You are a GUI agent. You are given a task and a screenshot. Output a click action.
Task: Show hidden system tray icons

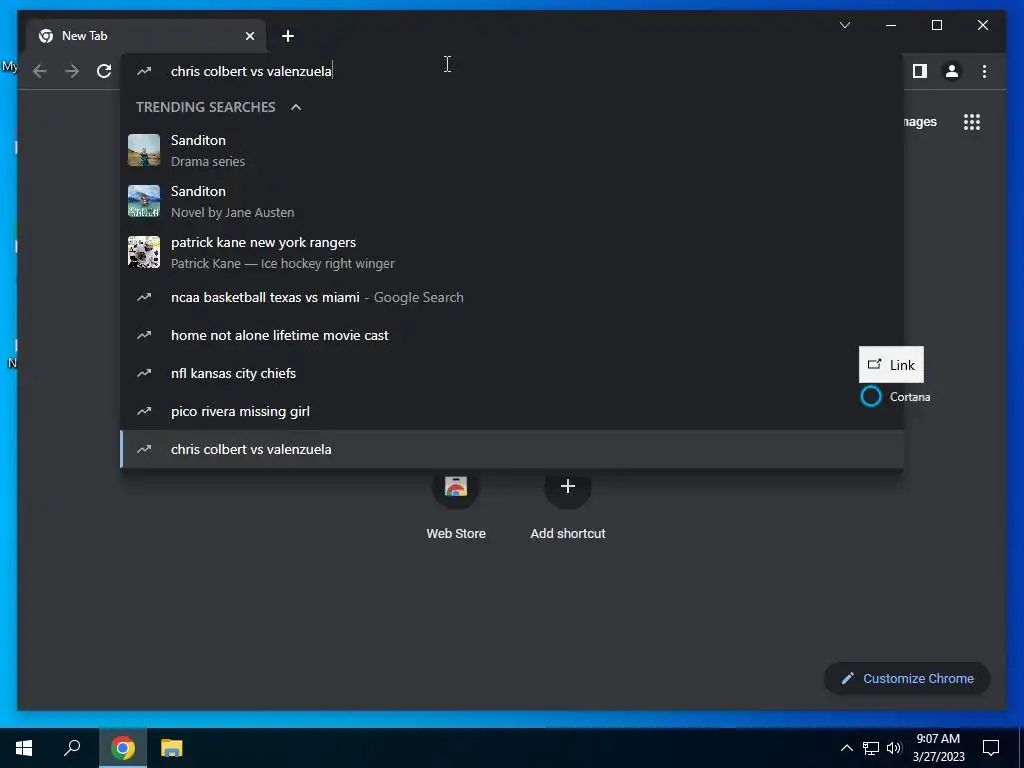click(846, 748)
